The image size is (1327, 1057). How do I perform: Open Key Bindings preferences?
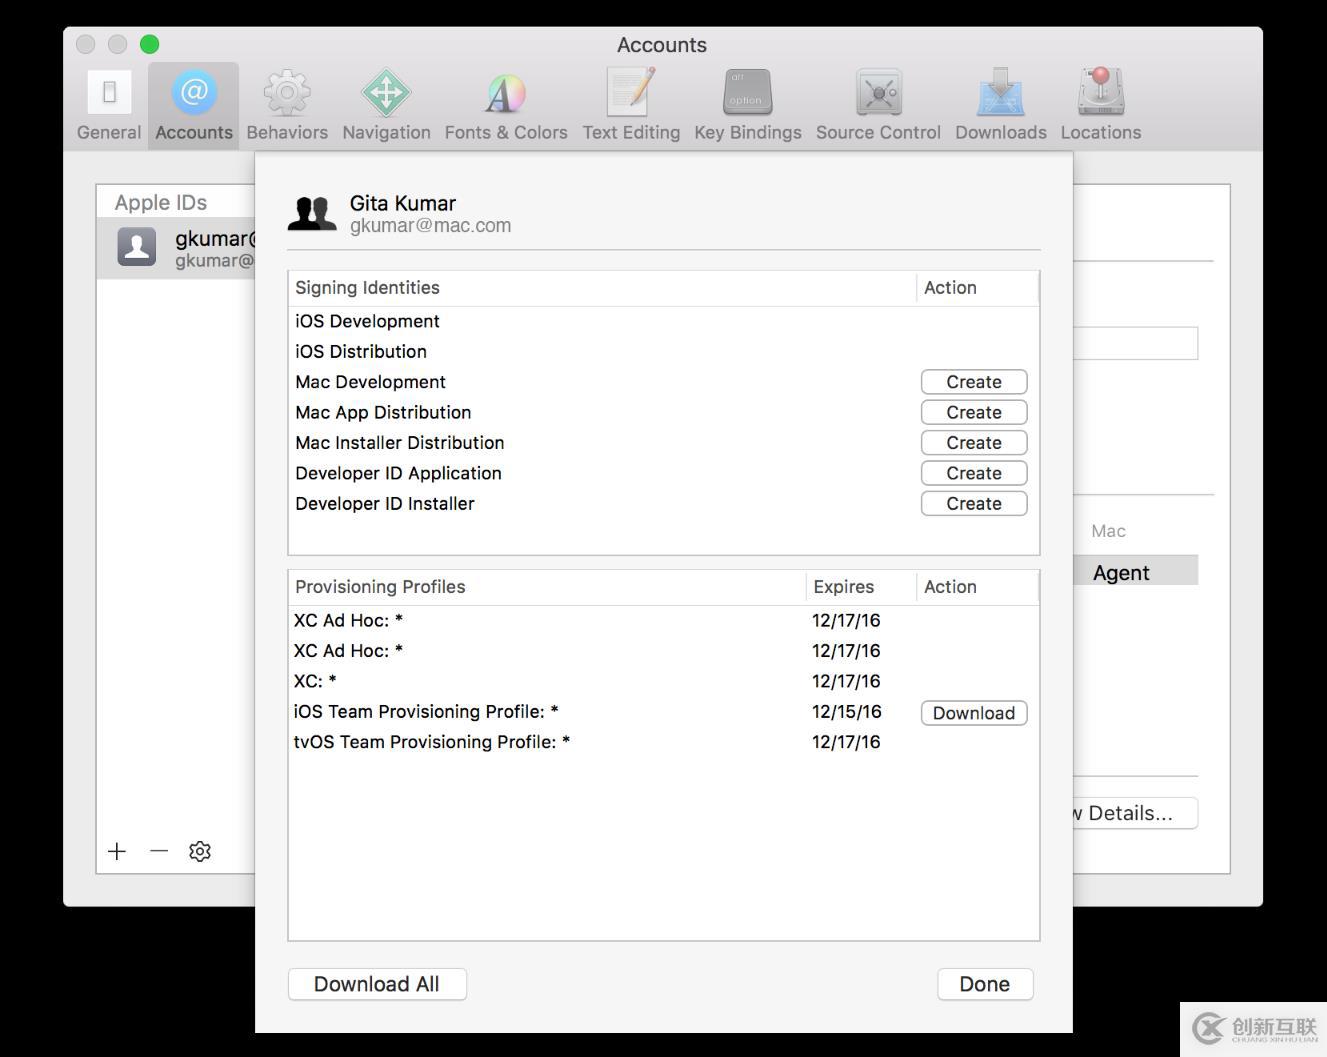(747, 94)
